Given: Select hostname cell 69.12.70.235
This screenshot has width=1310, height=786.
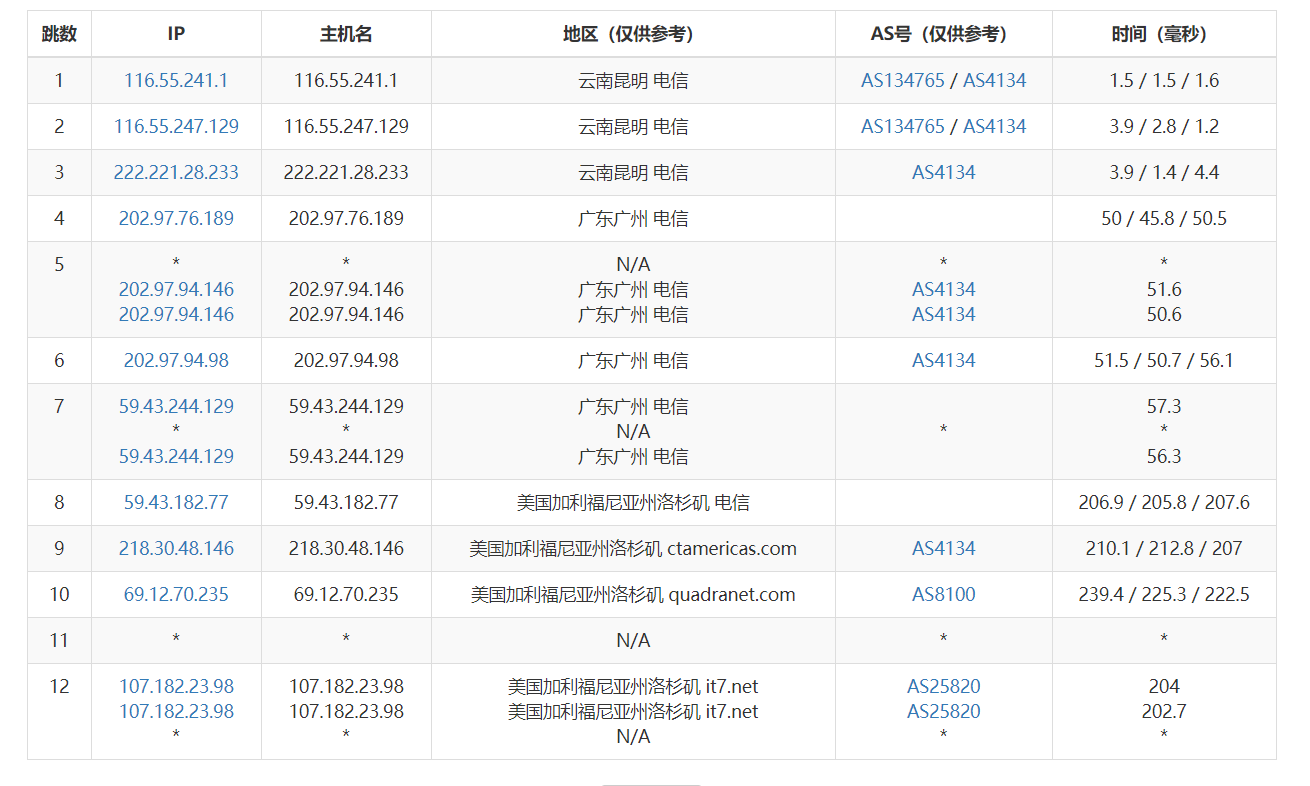Looking at the screenshot, I should (346, 595).
